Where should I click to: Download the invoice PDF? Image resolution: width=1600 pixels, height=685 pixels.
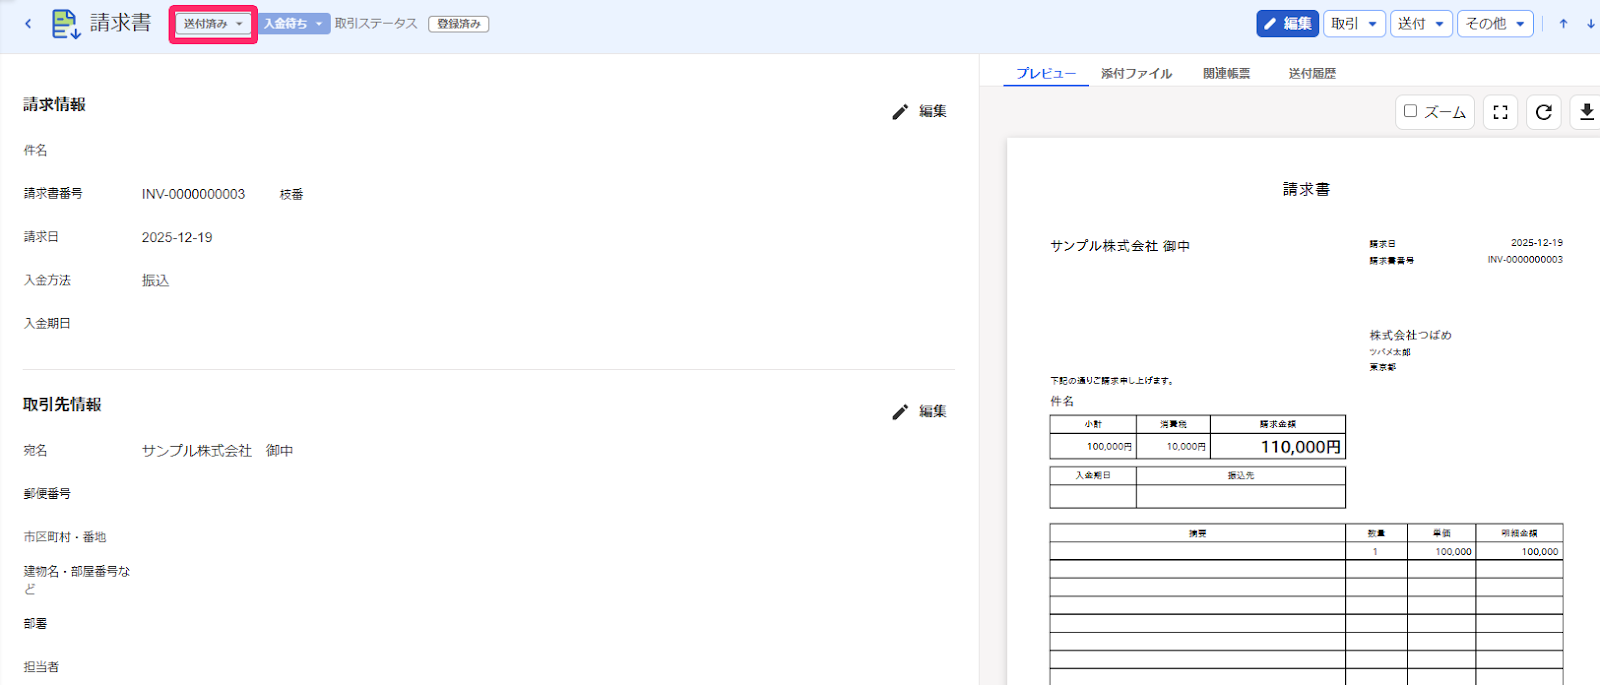click(x=1587, y=112)
